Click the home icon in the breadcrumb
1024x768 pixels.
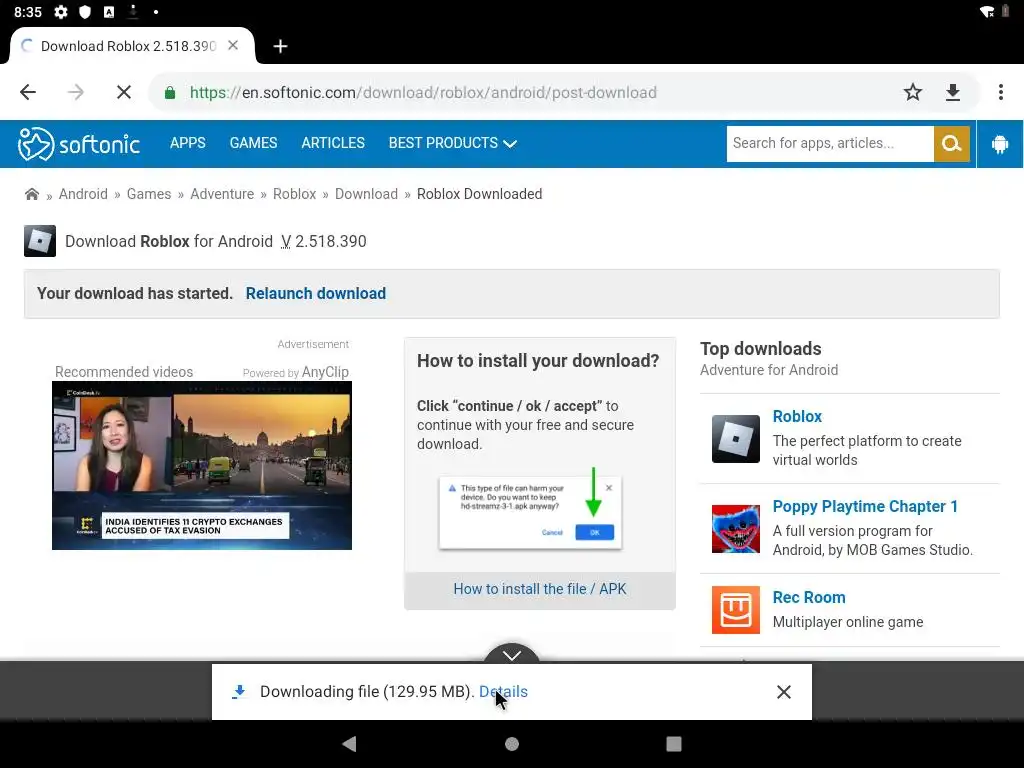(x=31, y=194)
